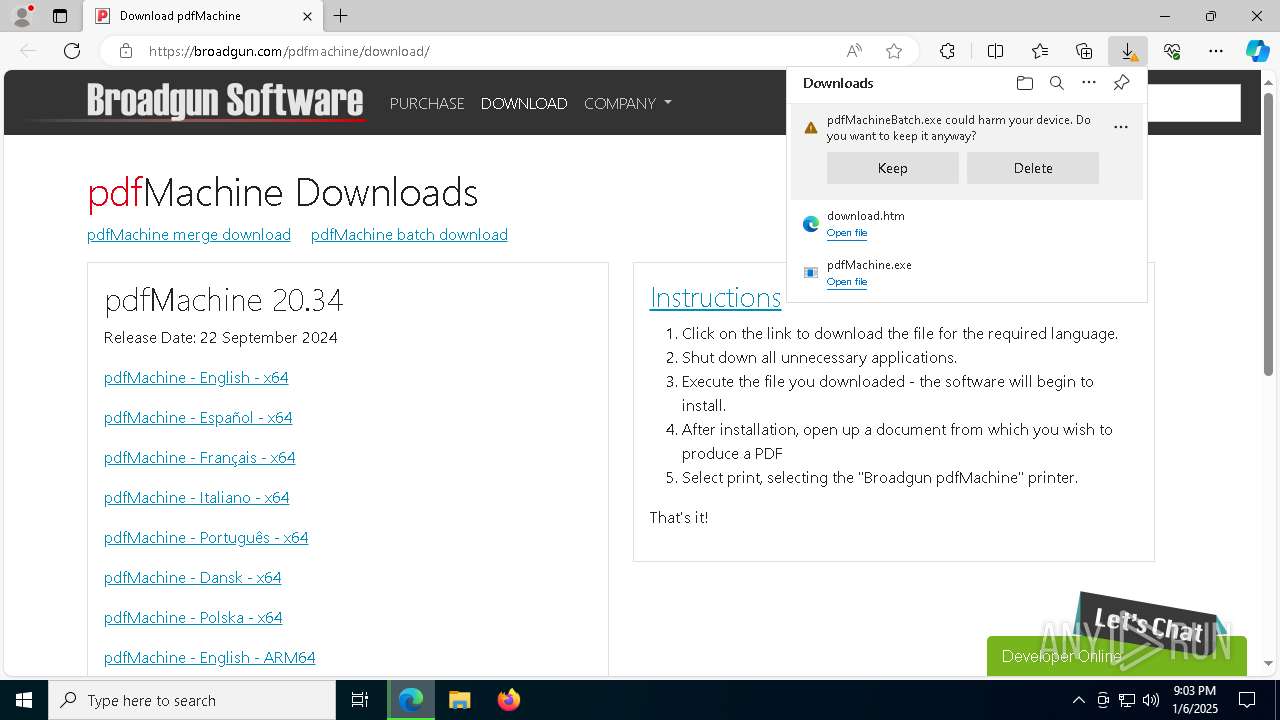Open file link under download.htm
Viewport: 1280px width, 720px height.
(847, 233)
